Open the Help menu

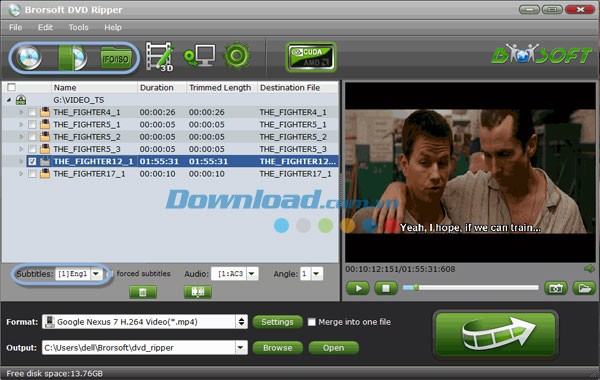pos(113,27)
